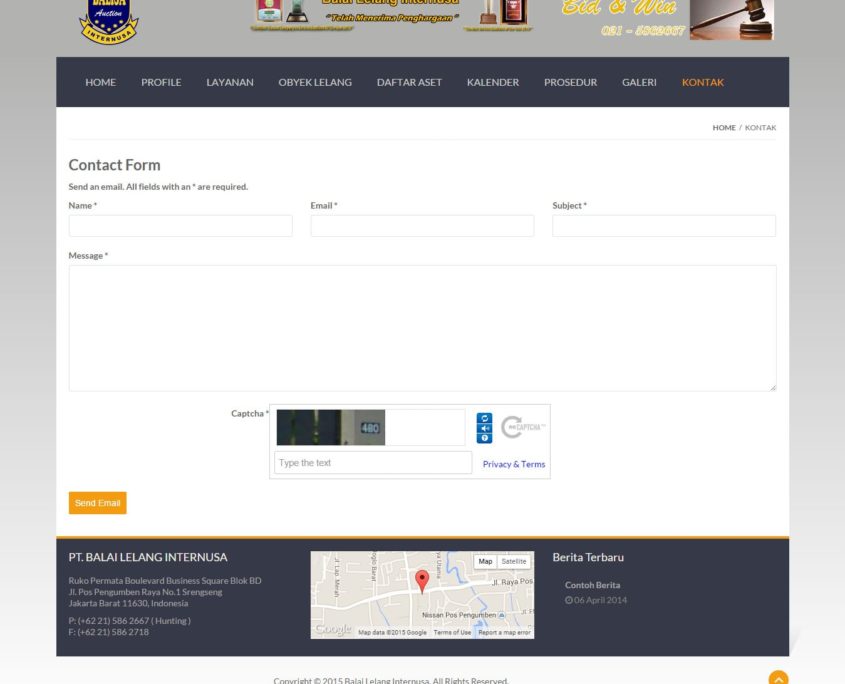
Task: Focus the Name input field
Action: [x=180, y=226]
